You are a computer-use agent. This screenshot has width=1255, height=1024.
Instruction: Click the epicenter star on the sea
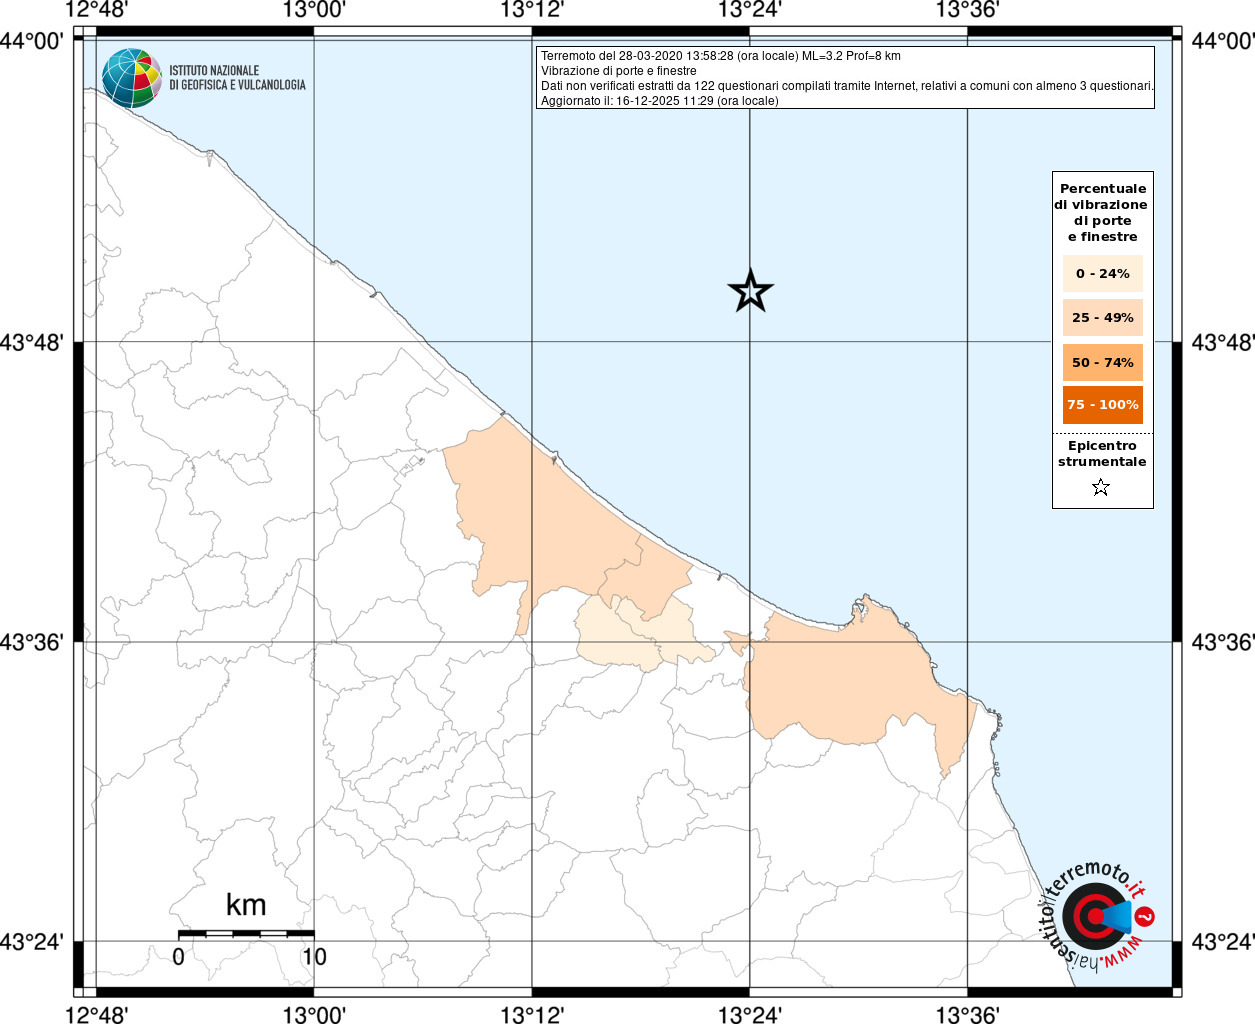pos(750,291)
